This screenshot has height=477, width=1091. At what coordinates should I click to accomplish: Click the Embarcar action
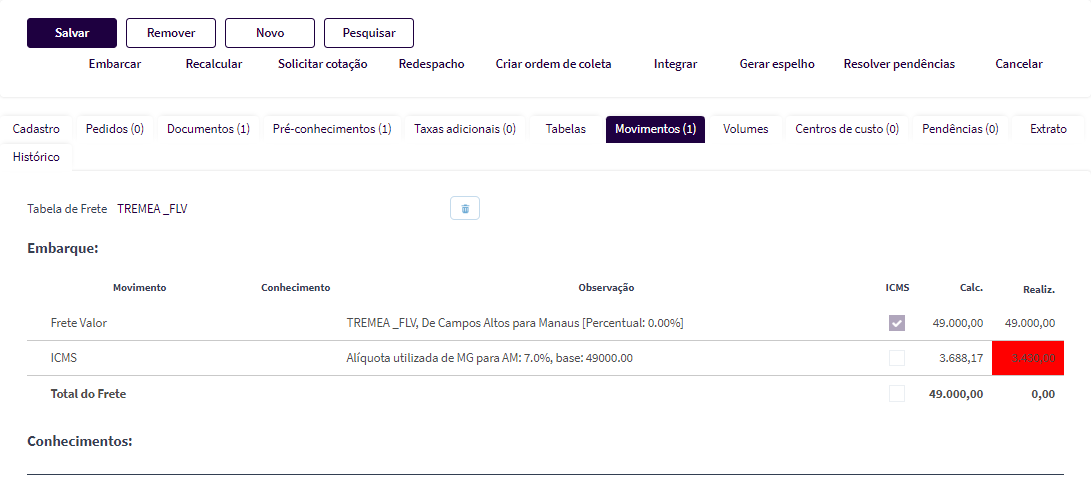click(115, 64)
